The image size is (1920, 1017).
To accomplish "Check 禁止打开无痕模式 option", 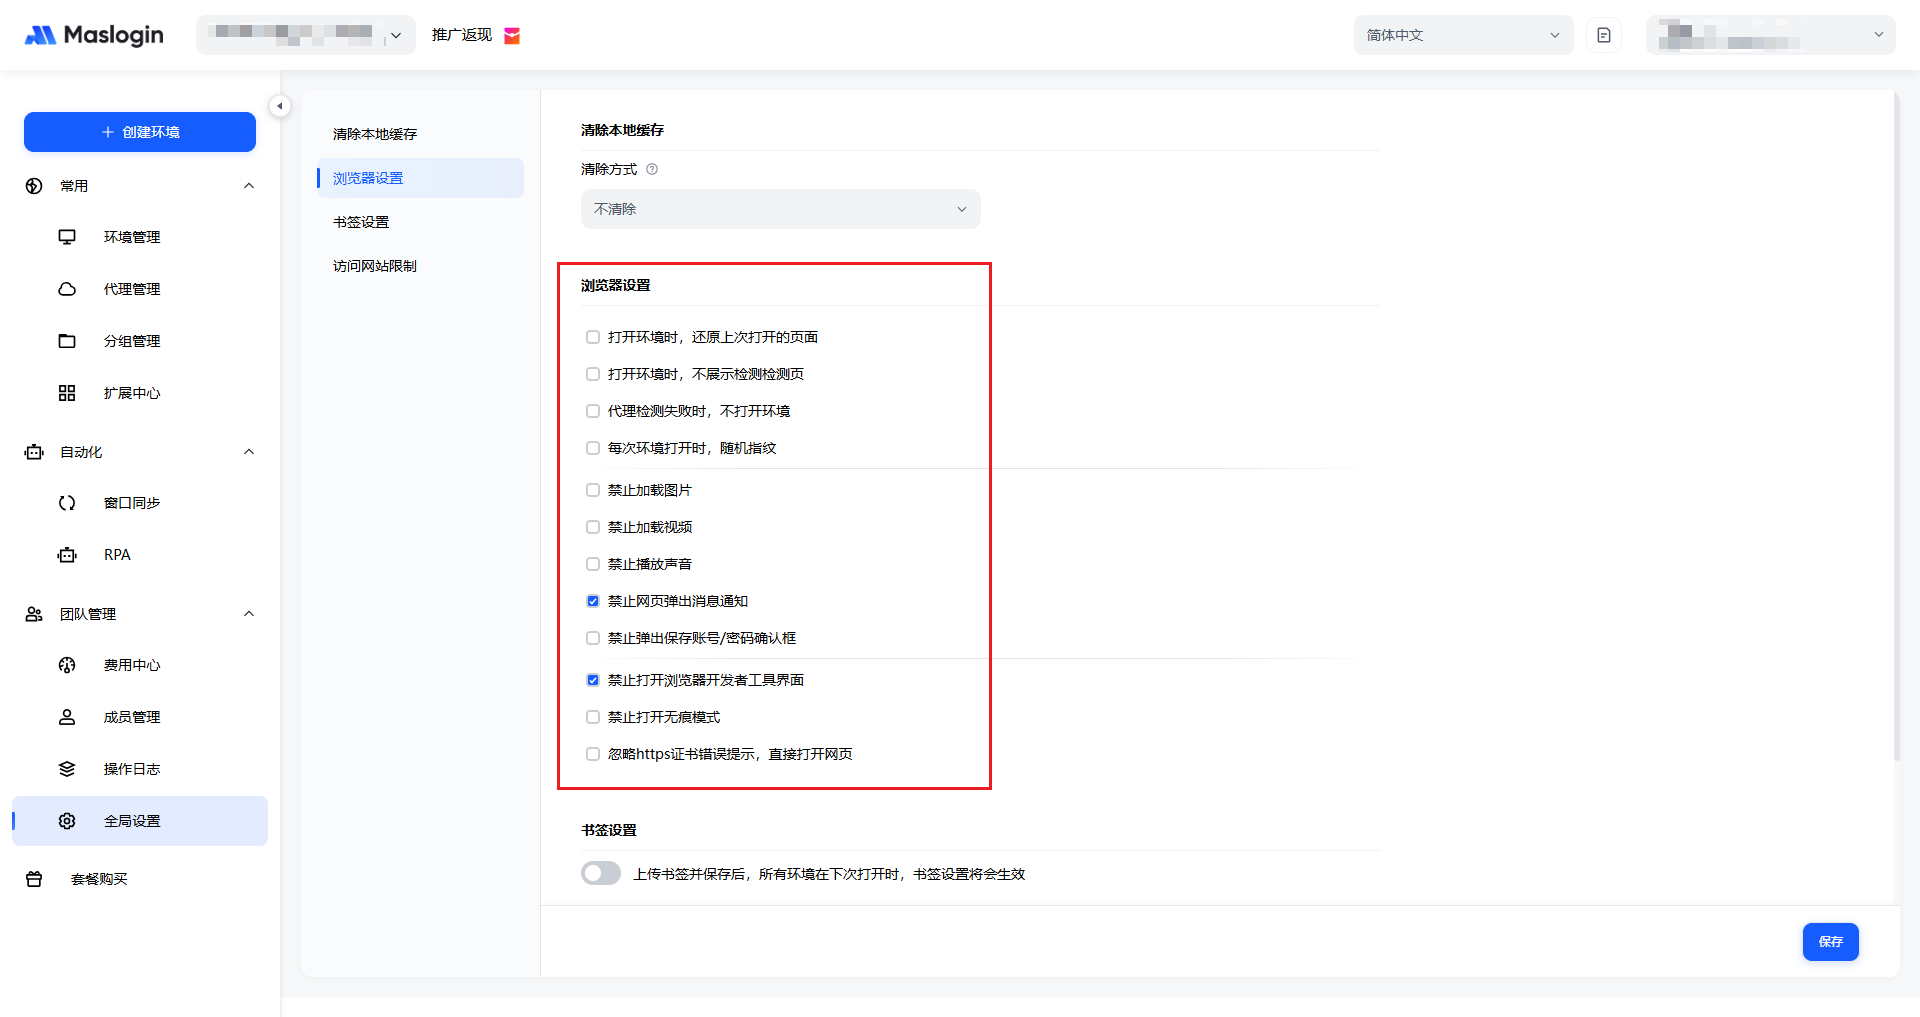I will [x=593, y=717].
